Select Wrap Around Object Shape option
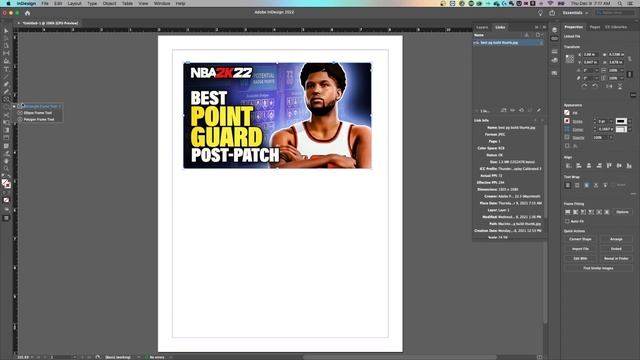Viewport: 640px width, 360px height. tap(587, 185)
